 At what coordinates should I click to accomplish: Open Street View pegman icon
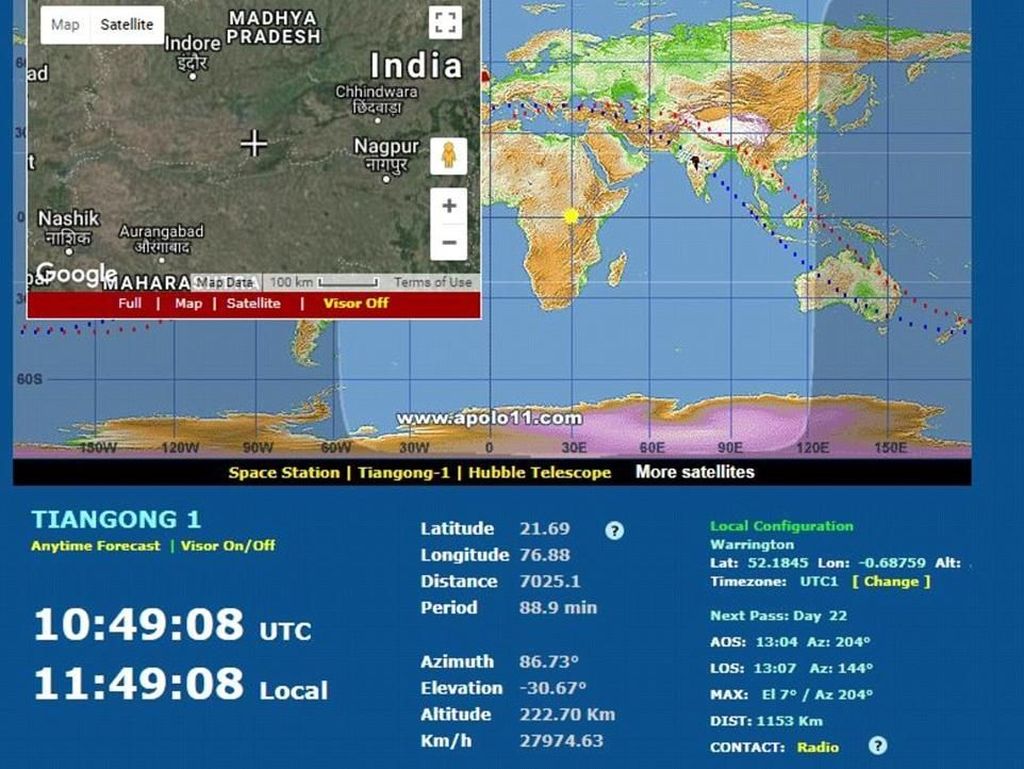449,156
